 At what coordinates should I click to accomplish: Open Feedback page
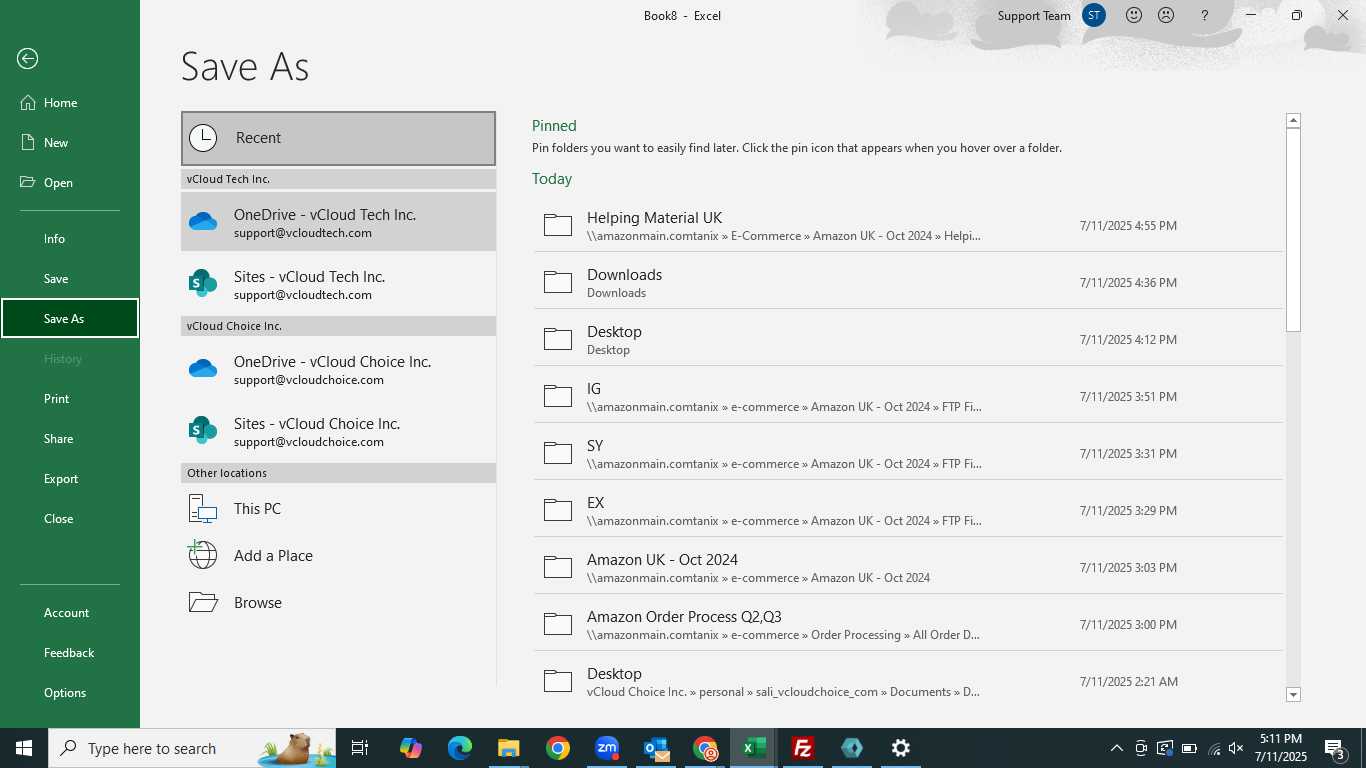point(70,653)
